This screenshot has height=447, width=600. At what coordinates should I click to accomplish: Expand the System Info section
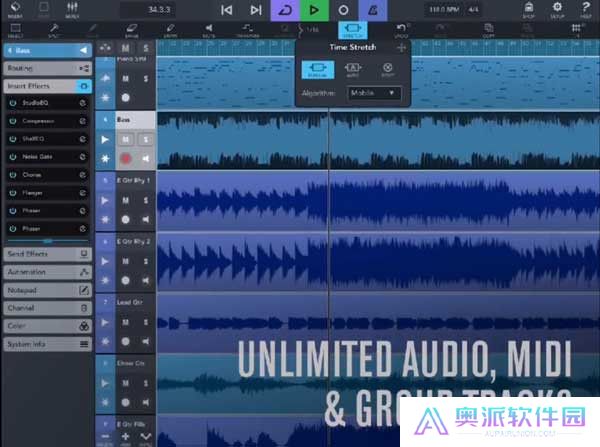pyautogui.click(x=48, y=344)
